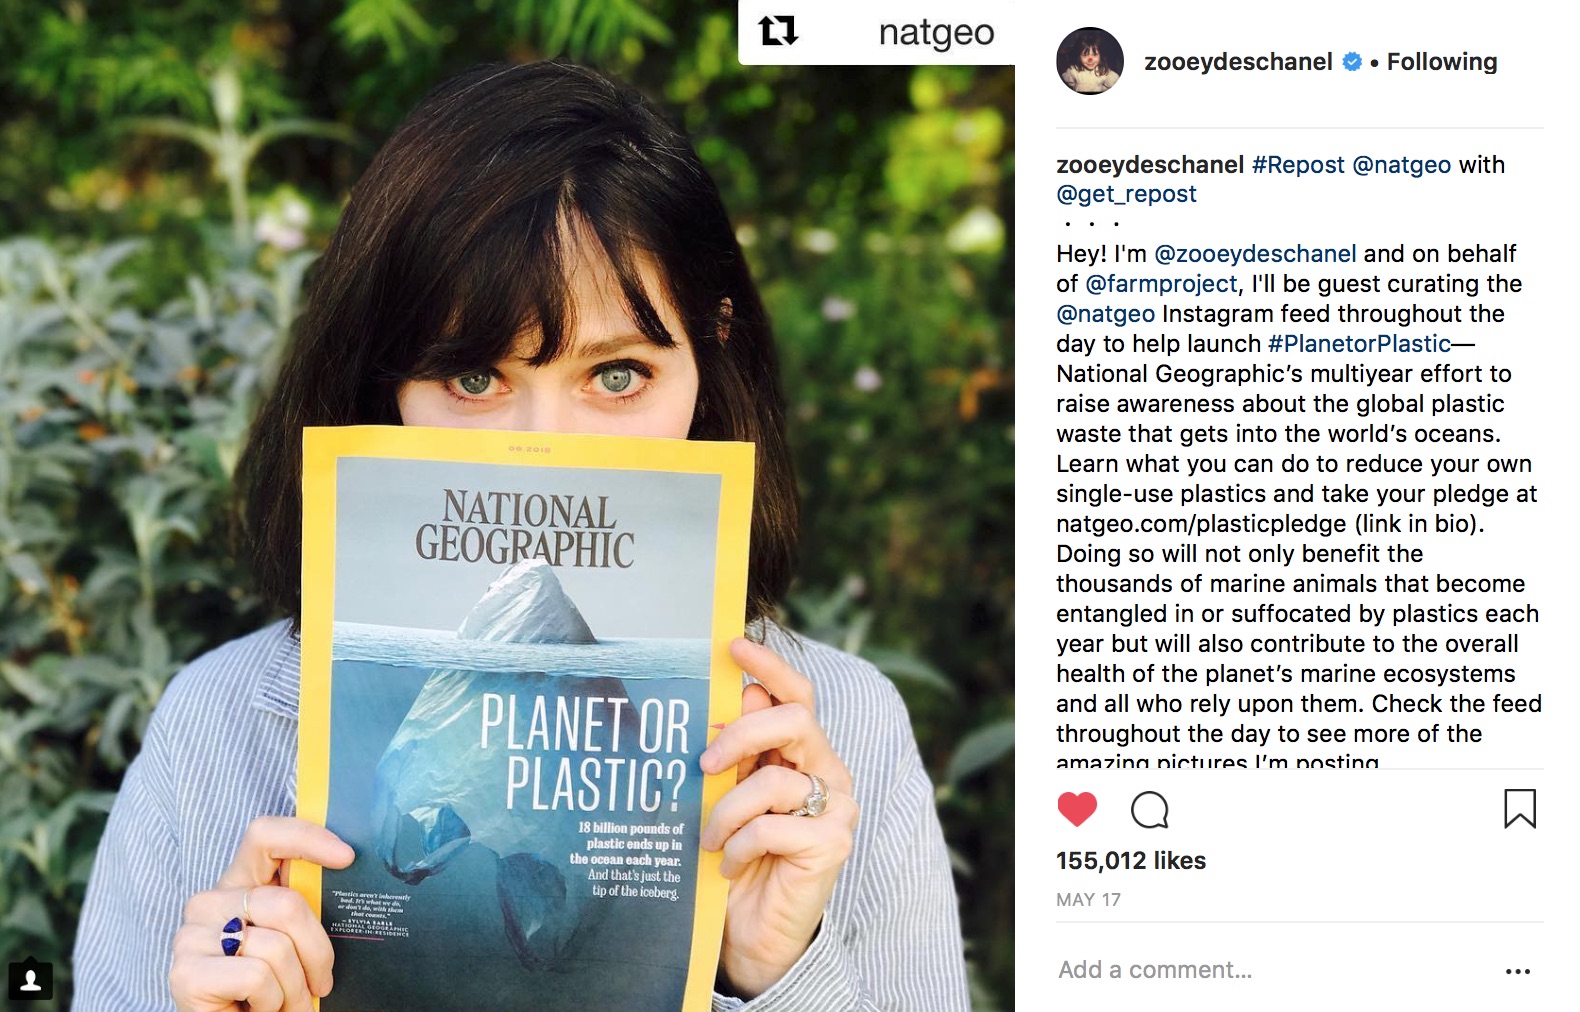Viewport: 1580px width, 1012px height.
Task: Click the MAY 17 post date
Action: click(x=1088, y=900)
